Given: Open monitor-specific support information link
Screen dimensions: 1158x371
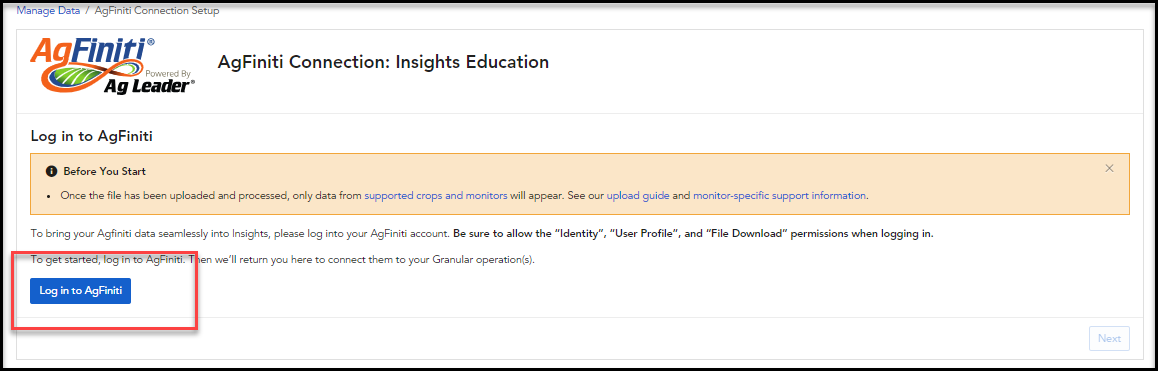Looking at the screenshot, I should (x=779, y=196).
